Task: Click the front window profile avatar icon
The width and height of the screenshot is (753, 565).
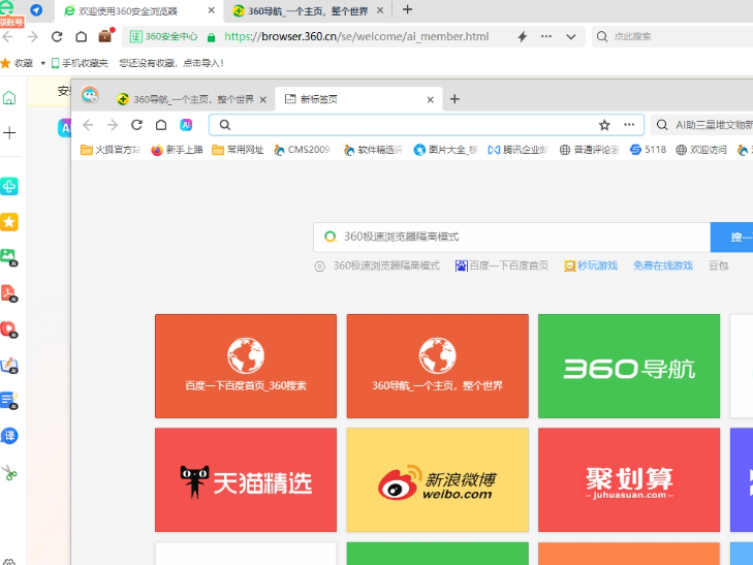Action: 90,95
